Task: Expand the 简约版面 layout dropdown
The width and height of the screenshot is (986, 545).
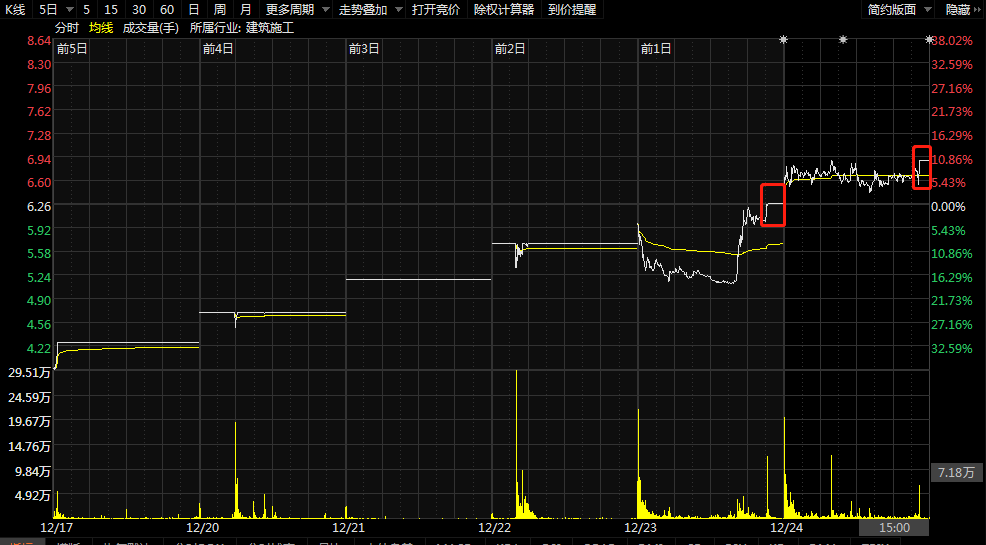Action: pyautogui.click(x=899, y=9)
